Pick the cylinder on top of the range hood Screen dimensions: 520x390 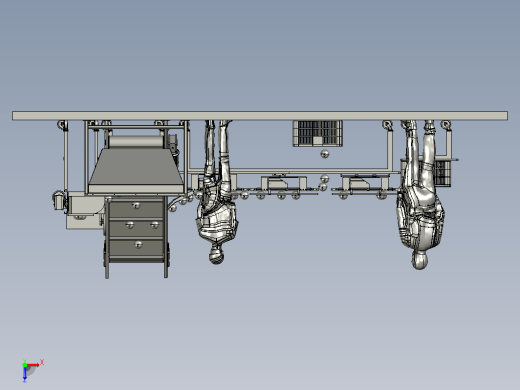137,142
